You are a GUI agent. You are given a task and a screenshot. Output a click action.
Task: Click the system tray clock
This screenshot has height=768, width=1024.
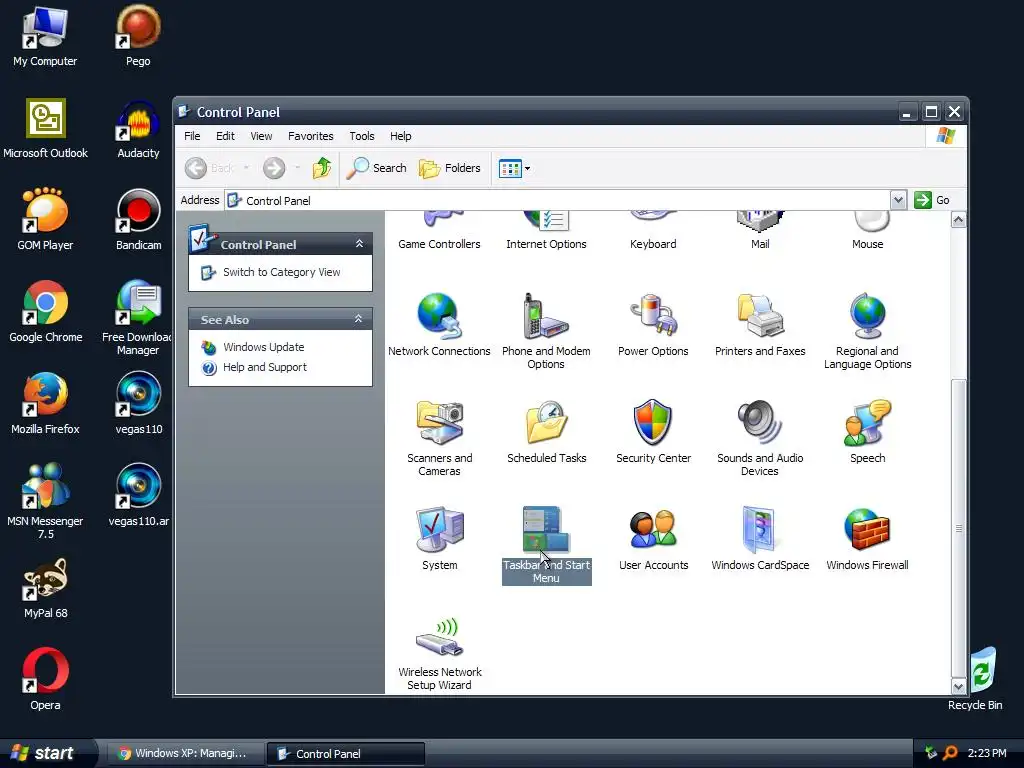[987, 753]
